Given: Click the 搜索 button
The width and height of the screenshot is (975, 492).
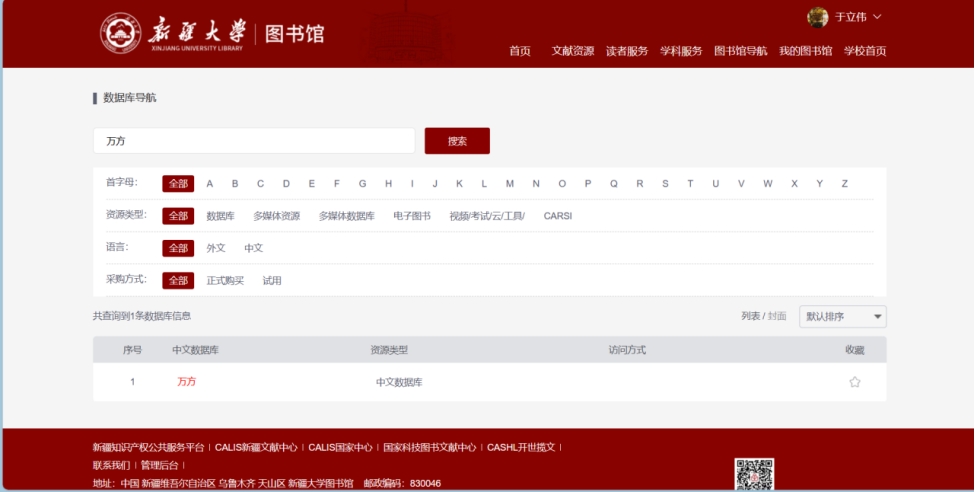Looking at the screenshot, I should (x=457, y=141).
